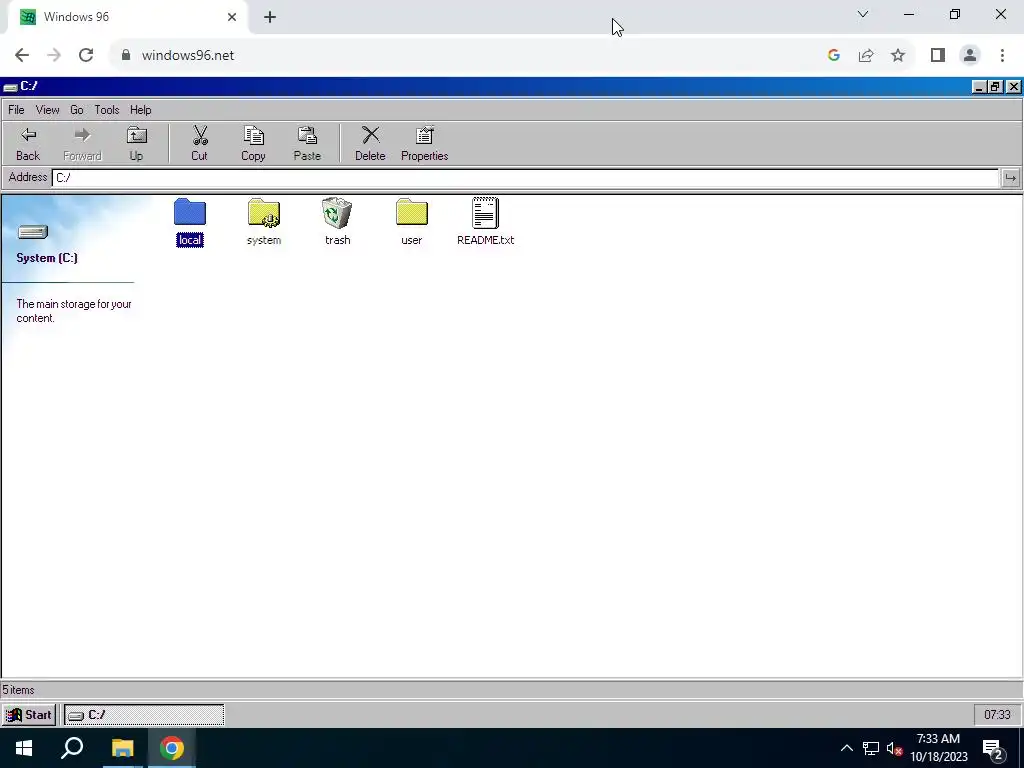
Task: Select the blue local folder
Action: click(190, 222)
